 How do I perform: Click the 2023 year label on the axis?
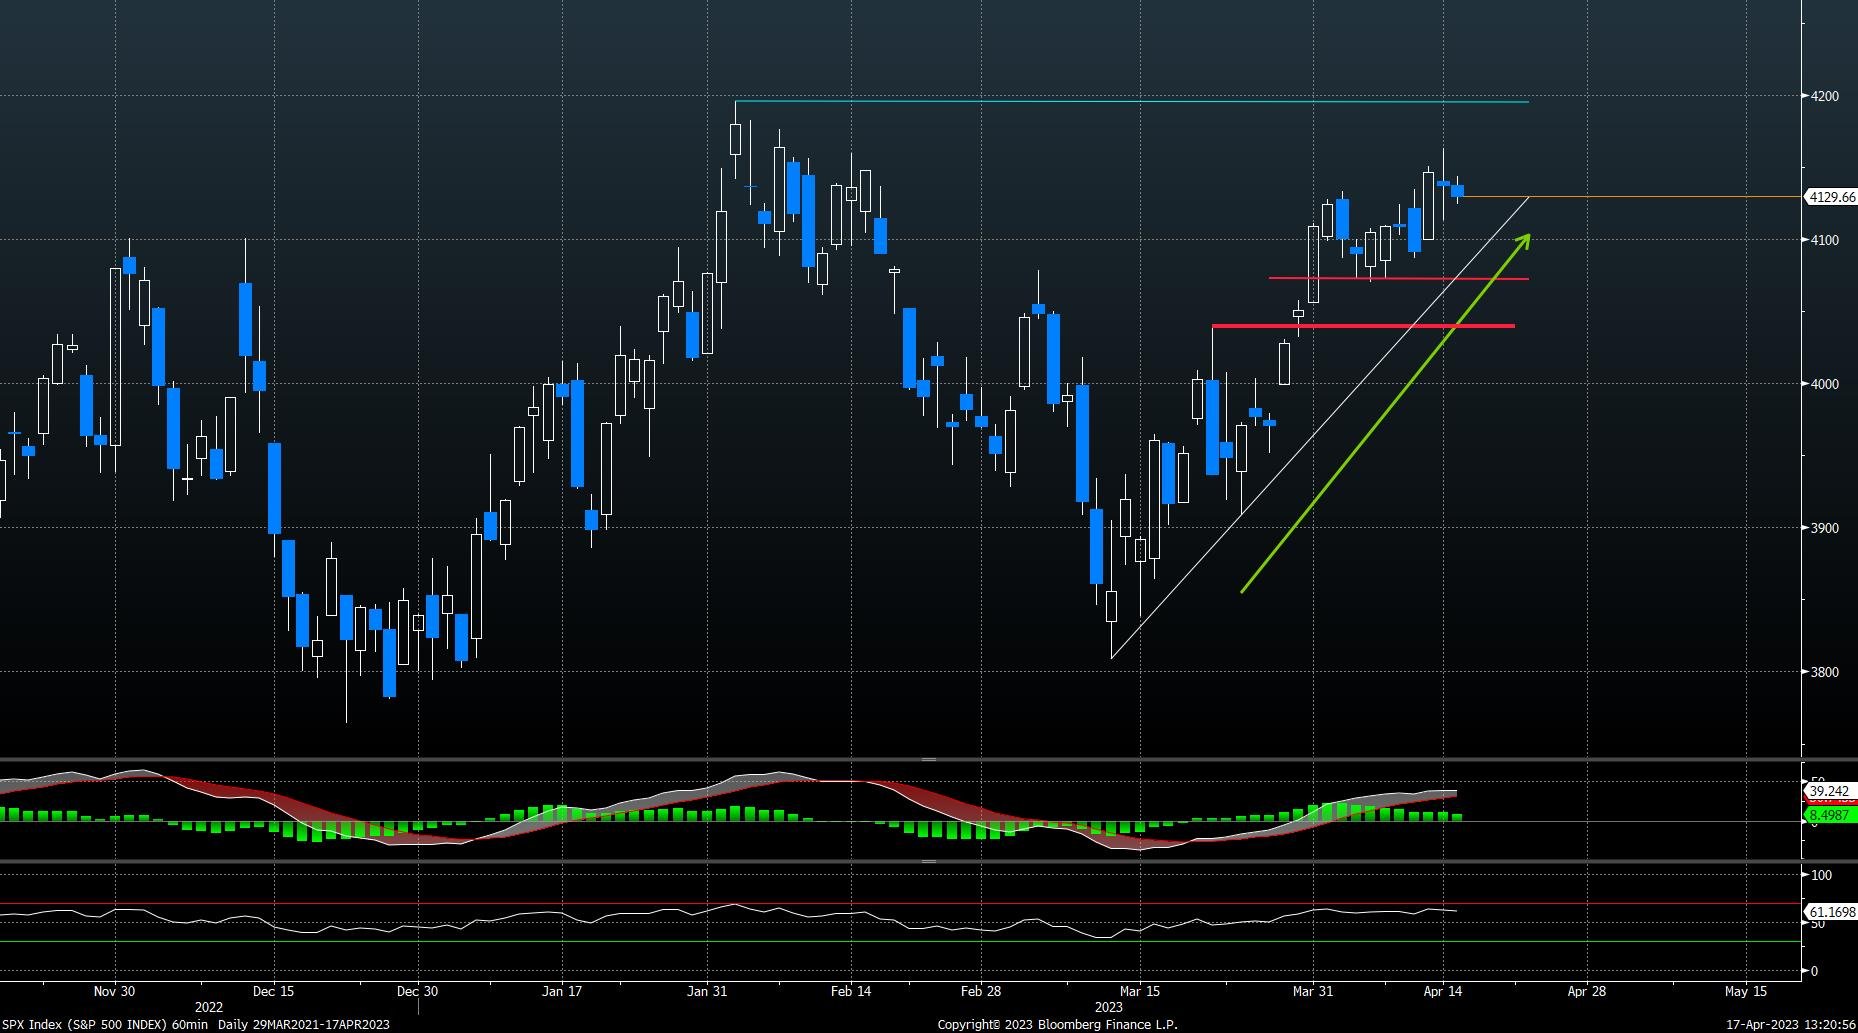point(1110,1008)
